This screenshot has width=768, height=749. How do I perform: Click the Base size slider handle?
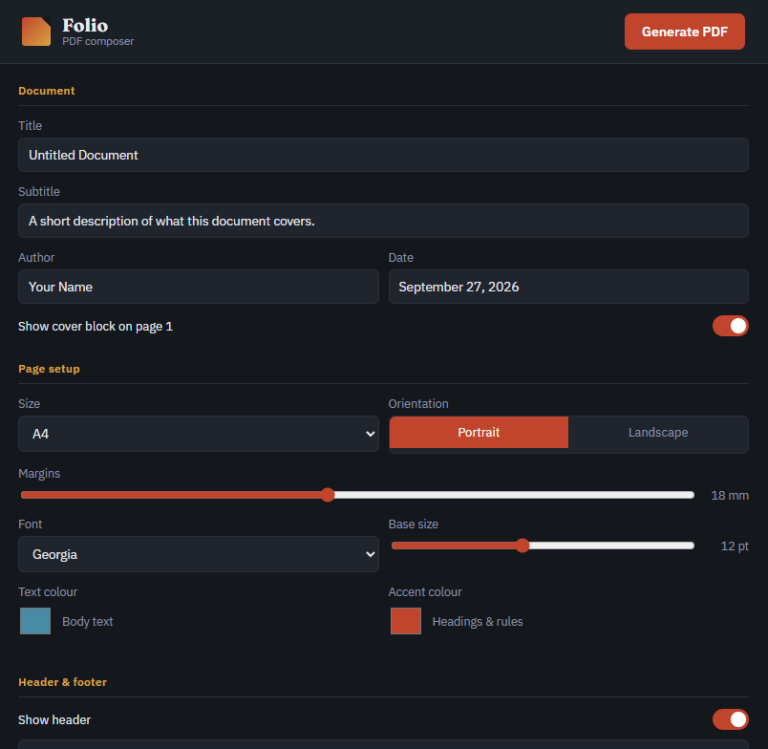click(523, 545)
